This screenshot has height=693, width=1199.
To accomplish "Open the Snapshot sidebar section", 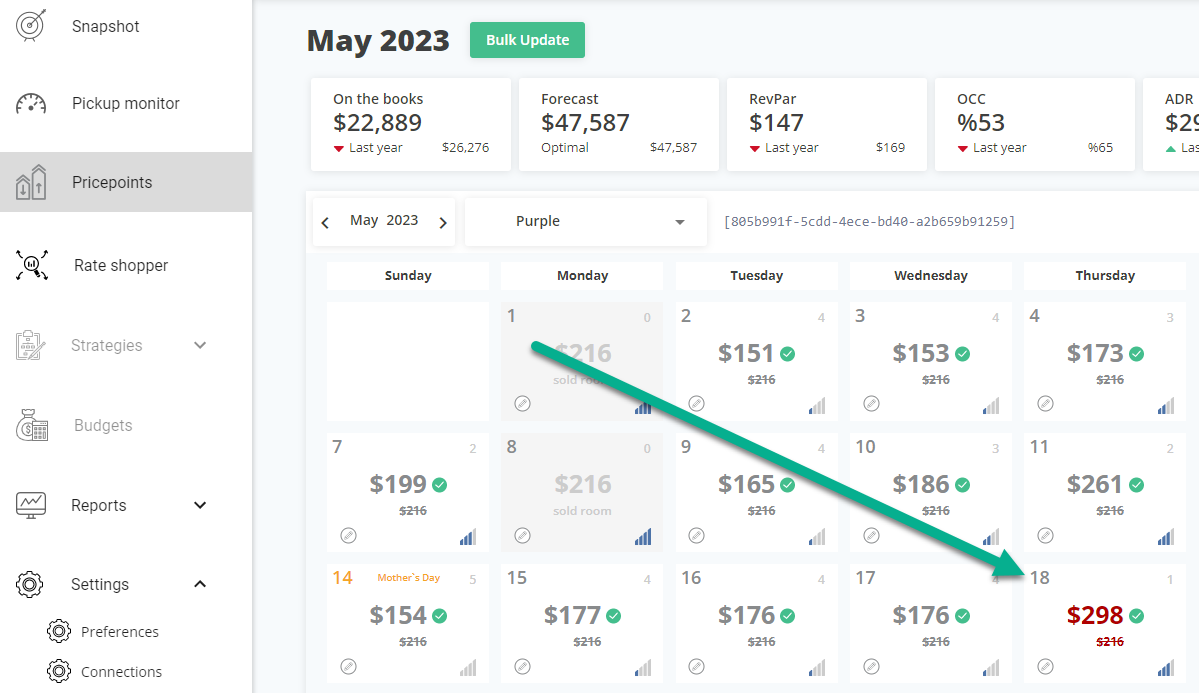I will pyautogui.click(x=106, y=27).
